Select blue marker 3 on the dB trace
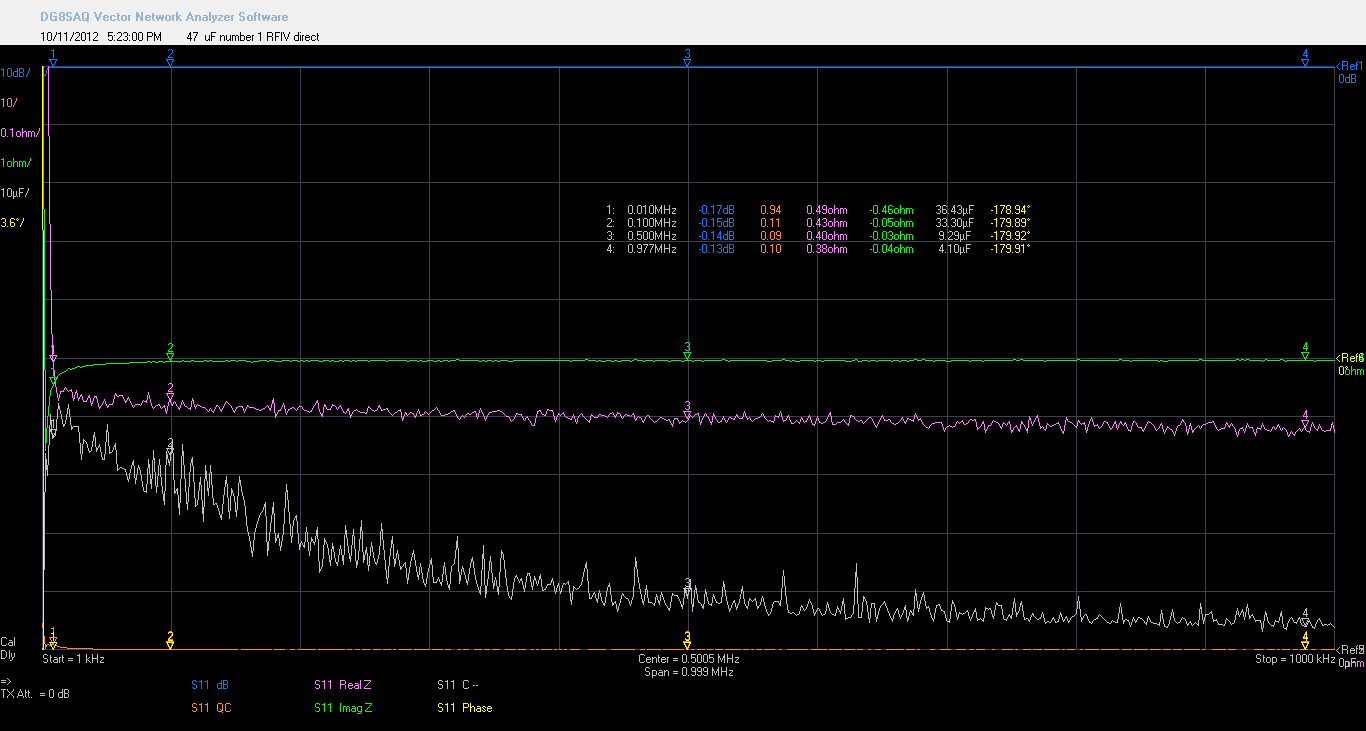 coord(688,58)
